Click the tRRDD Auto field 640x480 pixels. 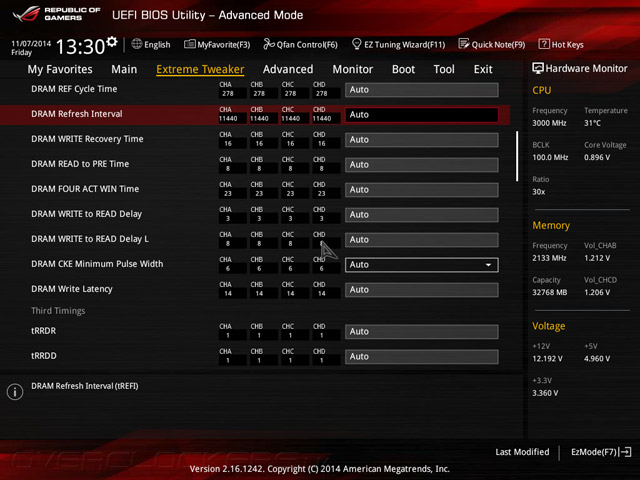coord(422,357)
